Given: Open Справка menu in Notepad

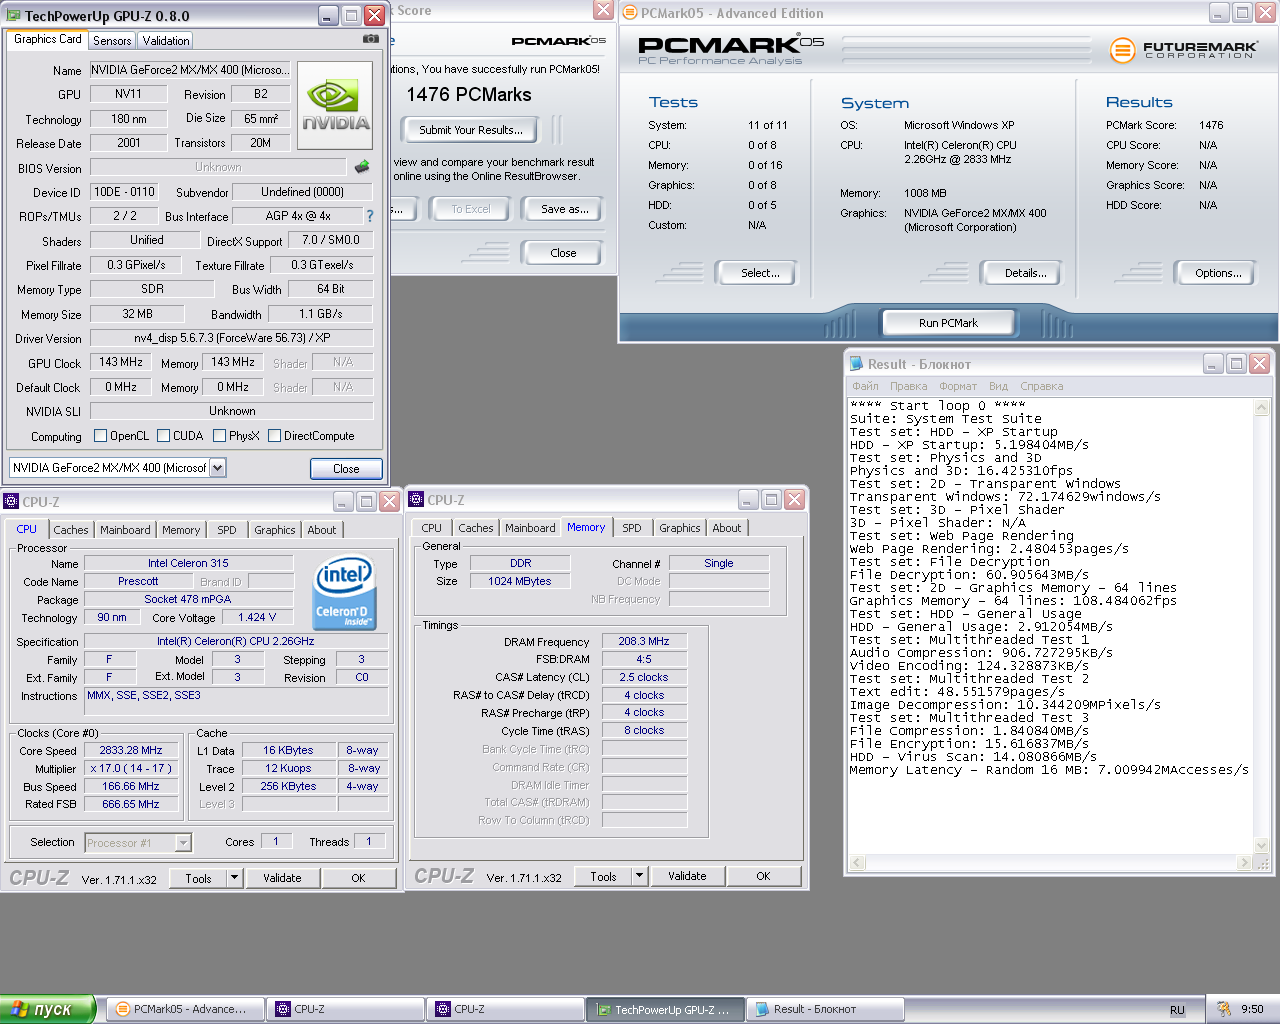Looking at the screenshot, I should tap(1042, 386).
